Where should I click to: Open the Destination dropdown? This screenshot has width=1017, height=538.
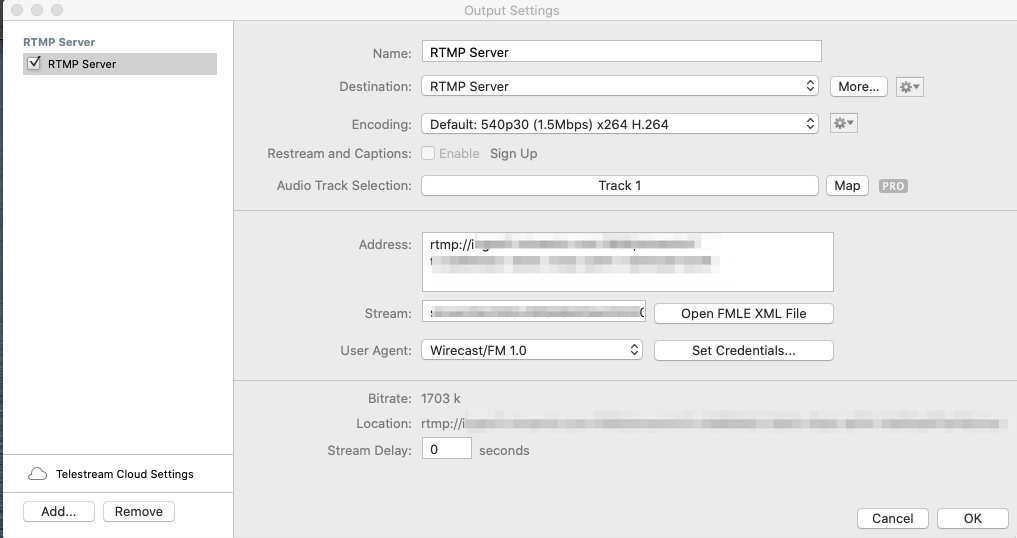[x=620, y=86]
